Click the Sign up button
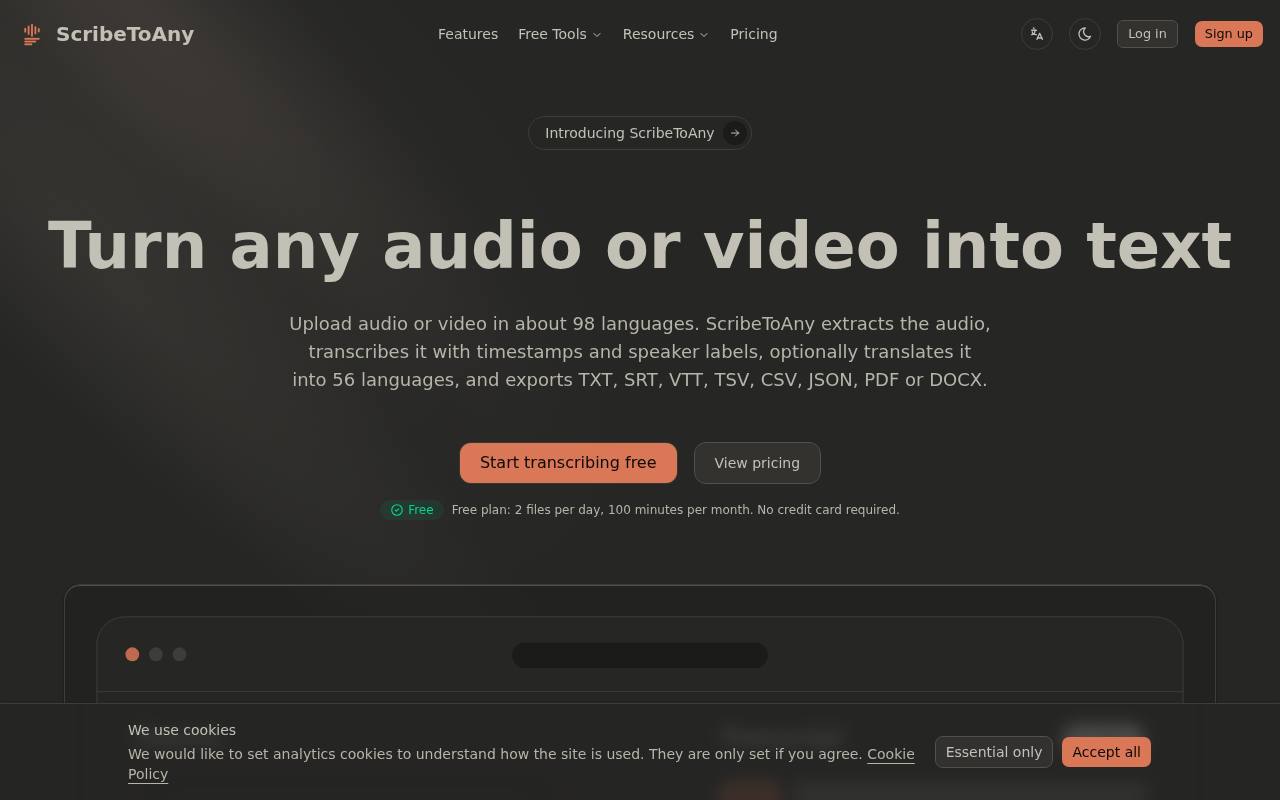The image size is (1280, 800). 1229,34
